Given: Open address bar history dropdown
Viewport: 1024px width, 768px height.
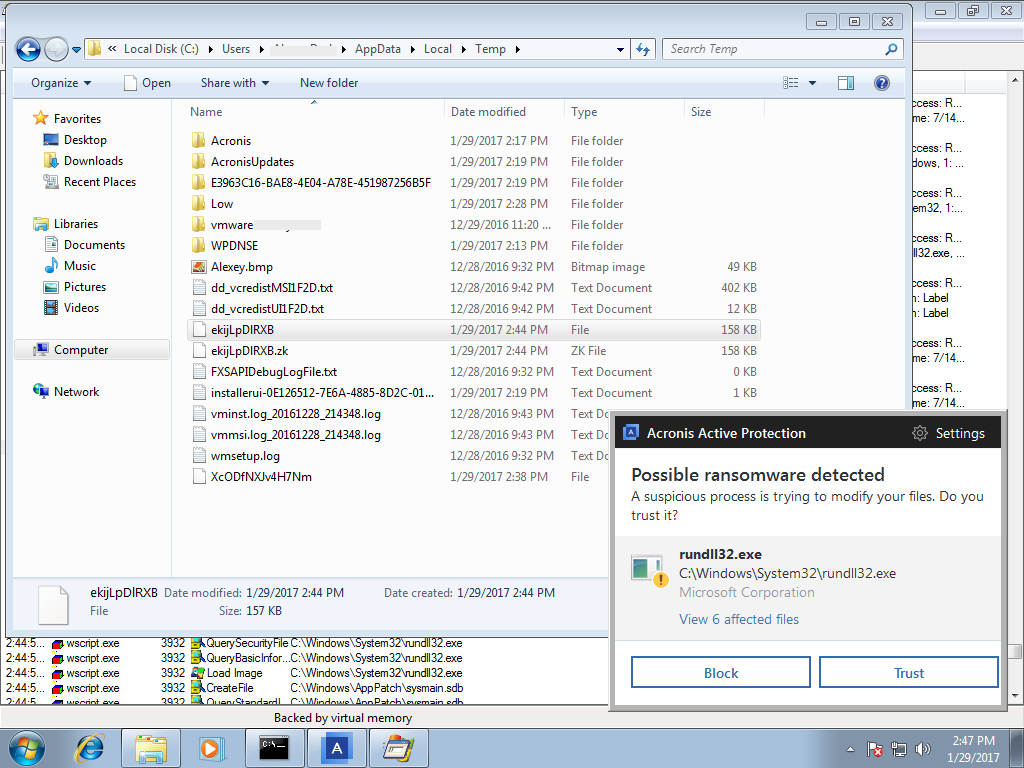Looking at the screenshot, I should pyautogui.click(x=620, y=50).
